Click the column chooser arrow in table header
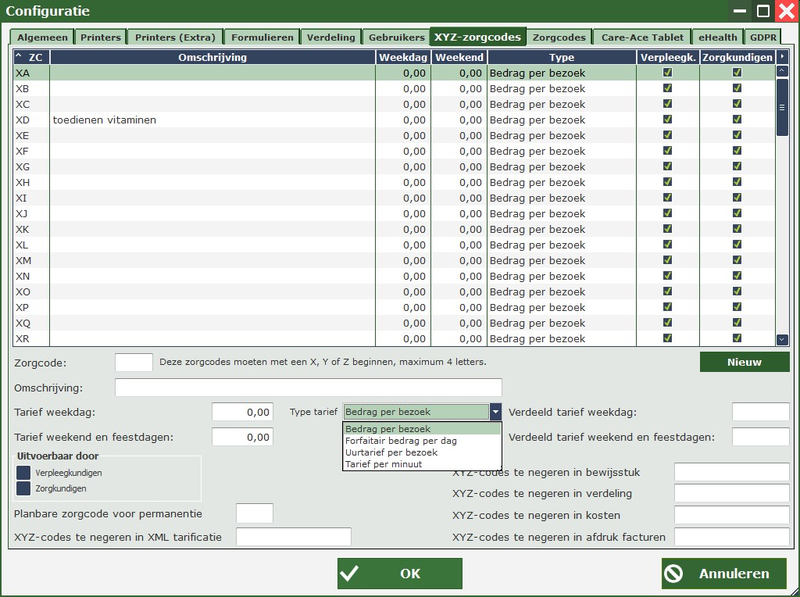The width and height of the screenshot is (800, 597). coord(782,58)
